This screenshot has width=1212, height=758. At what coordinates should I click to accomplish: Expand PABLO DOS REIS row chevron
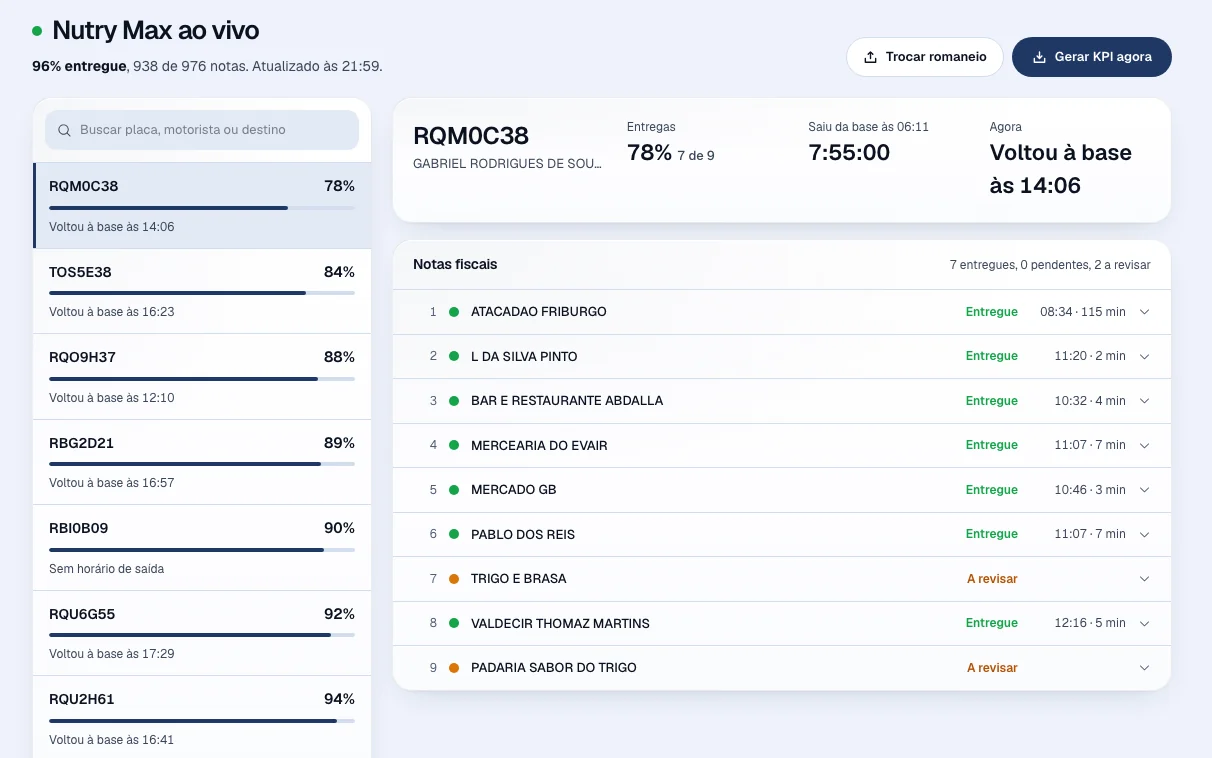(x=1145, y=534)
